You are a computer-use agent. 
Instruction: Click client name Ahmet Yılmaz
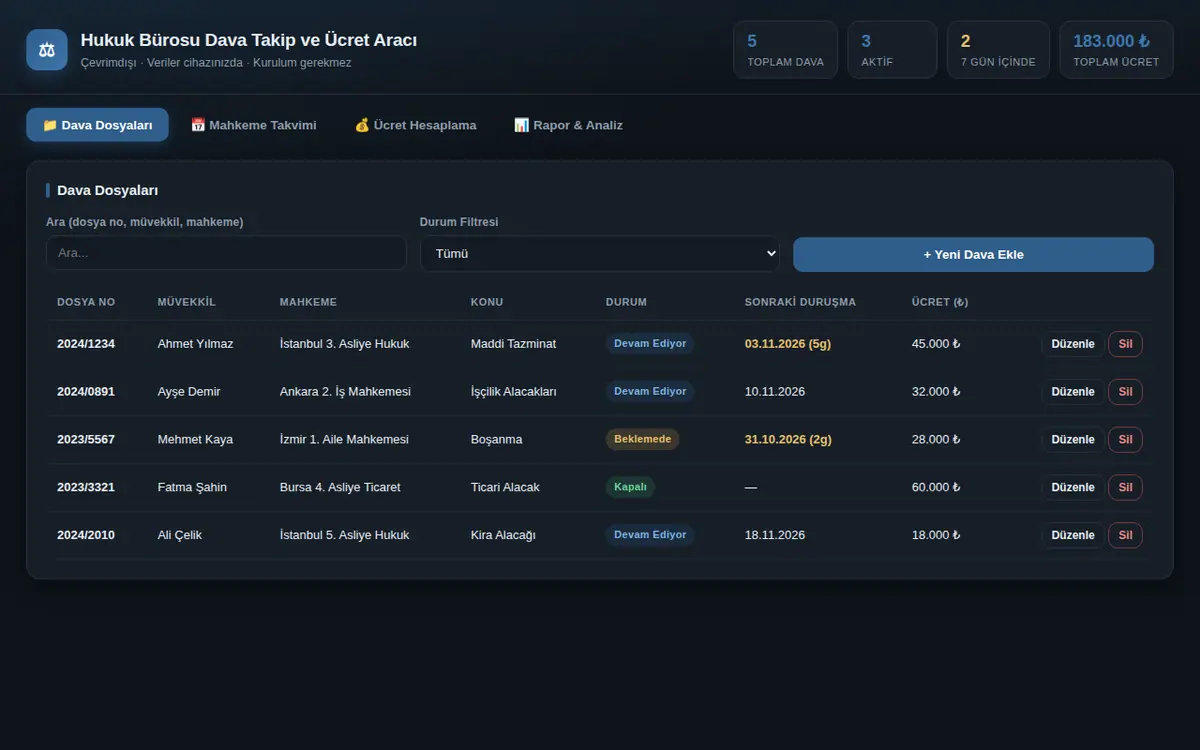point(195,344)
